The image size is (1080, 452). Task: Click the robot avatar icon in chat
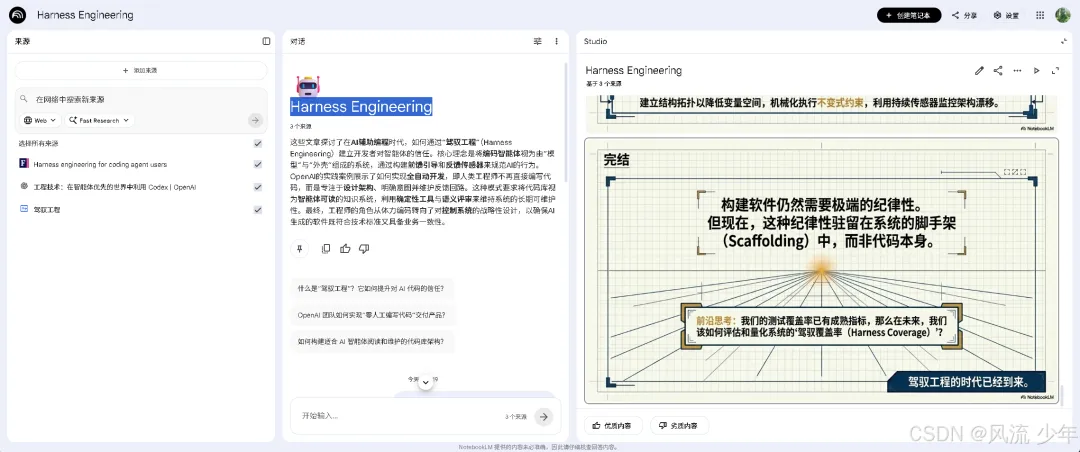pyautogui.click(x=307, y=85)
